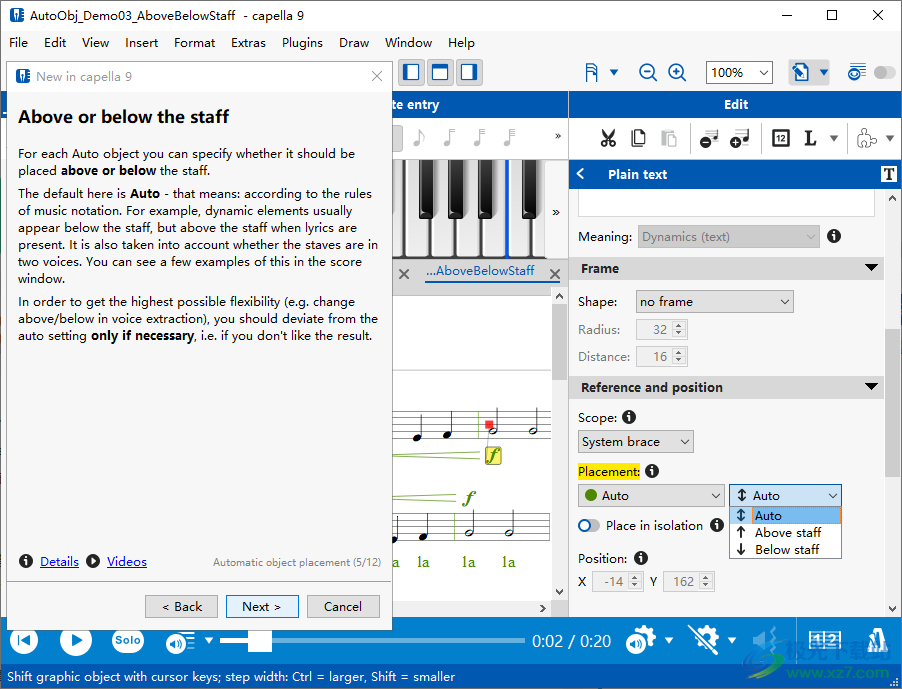The width and height of the screenshot is (902, 689).
Task: Click the playback position slider track
Action: coord(400,640)
